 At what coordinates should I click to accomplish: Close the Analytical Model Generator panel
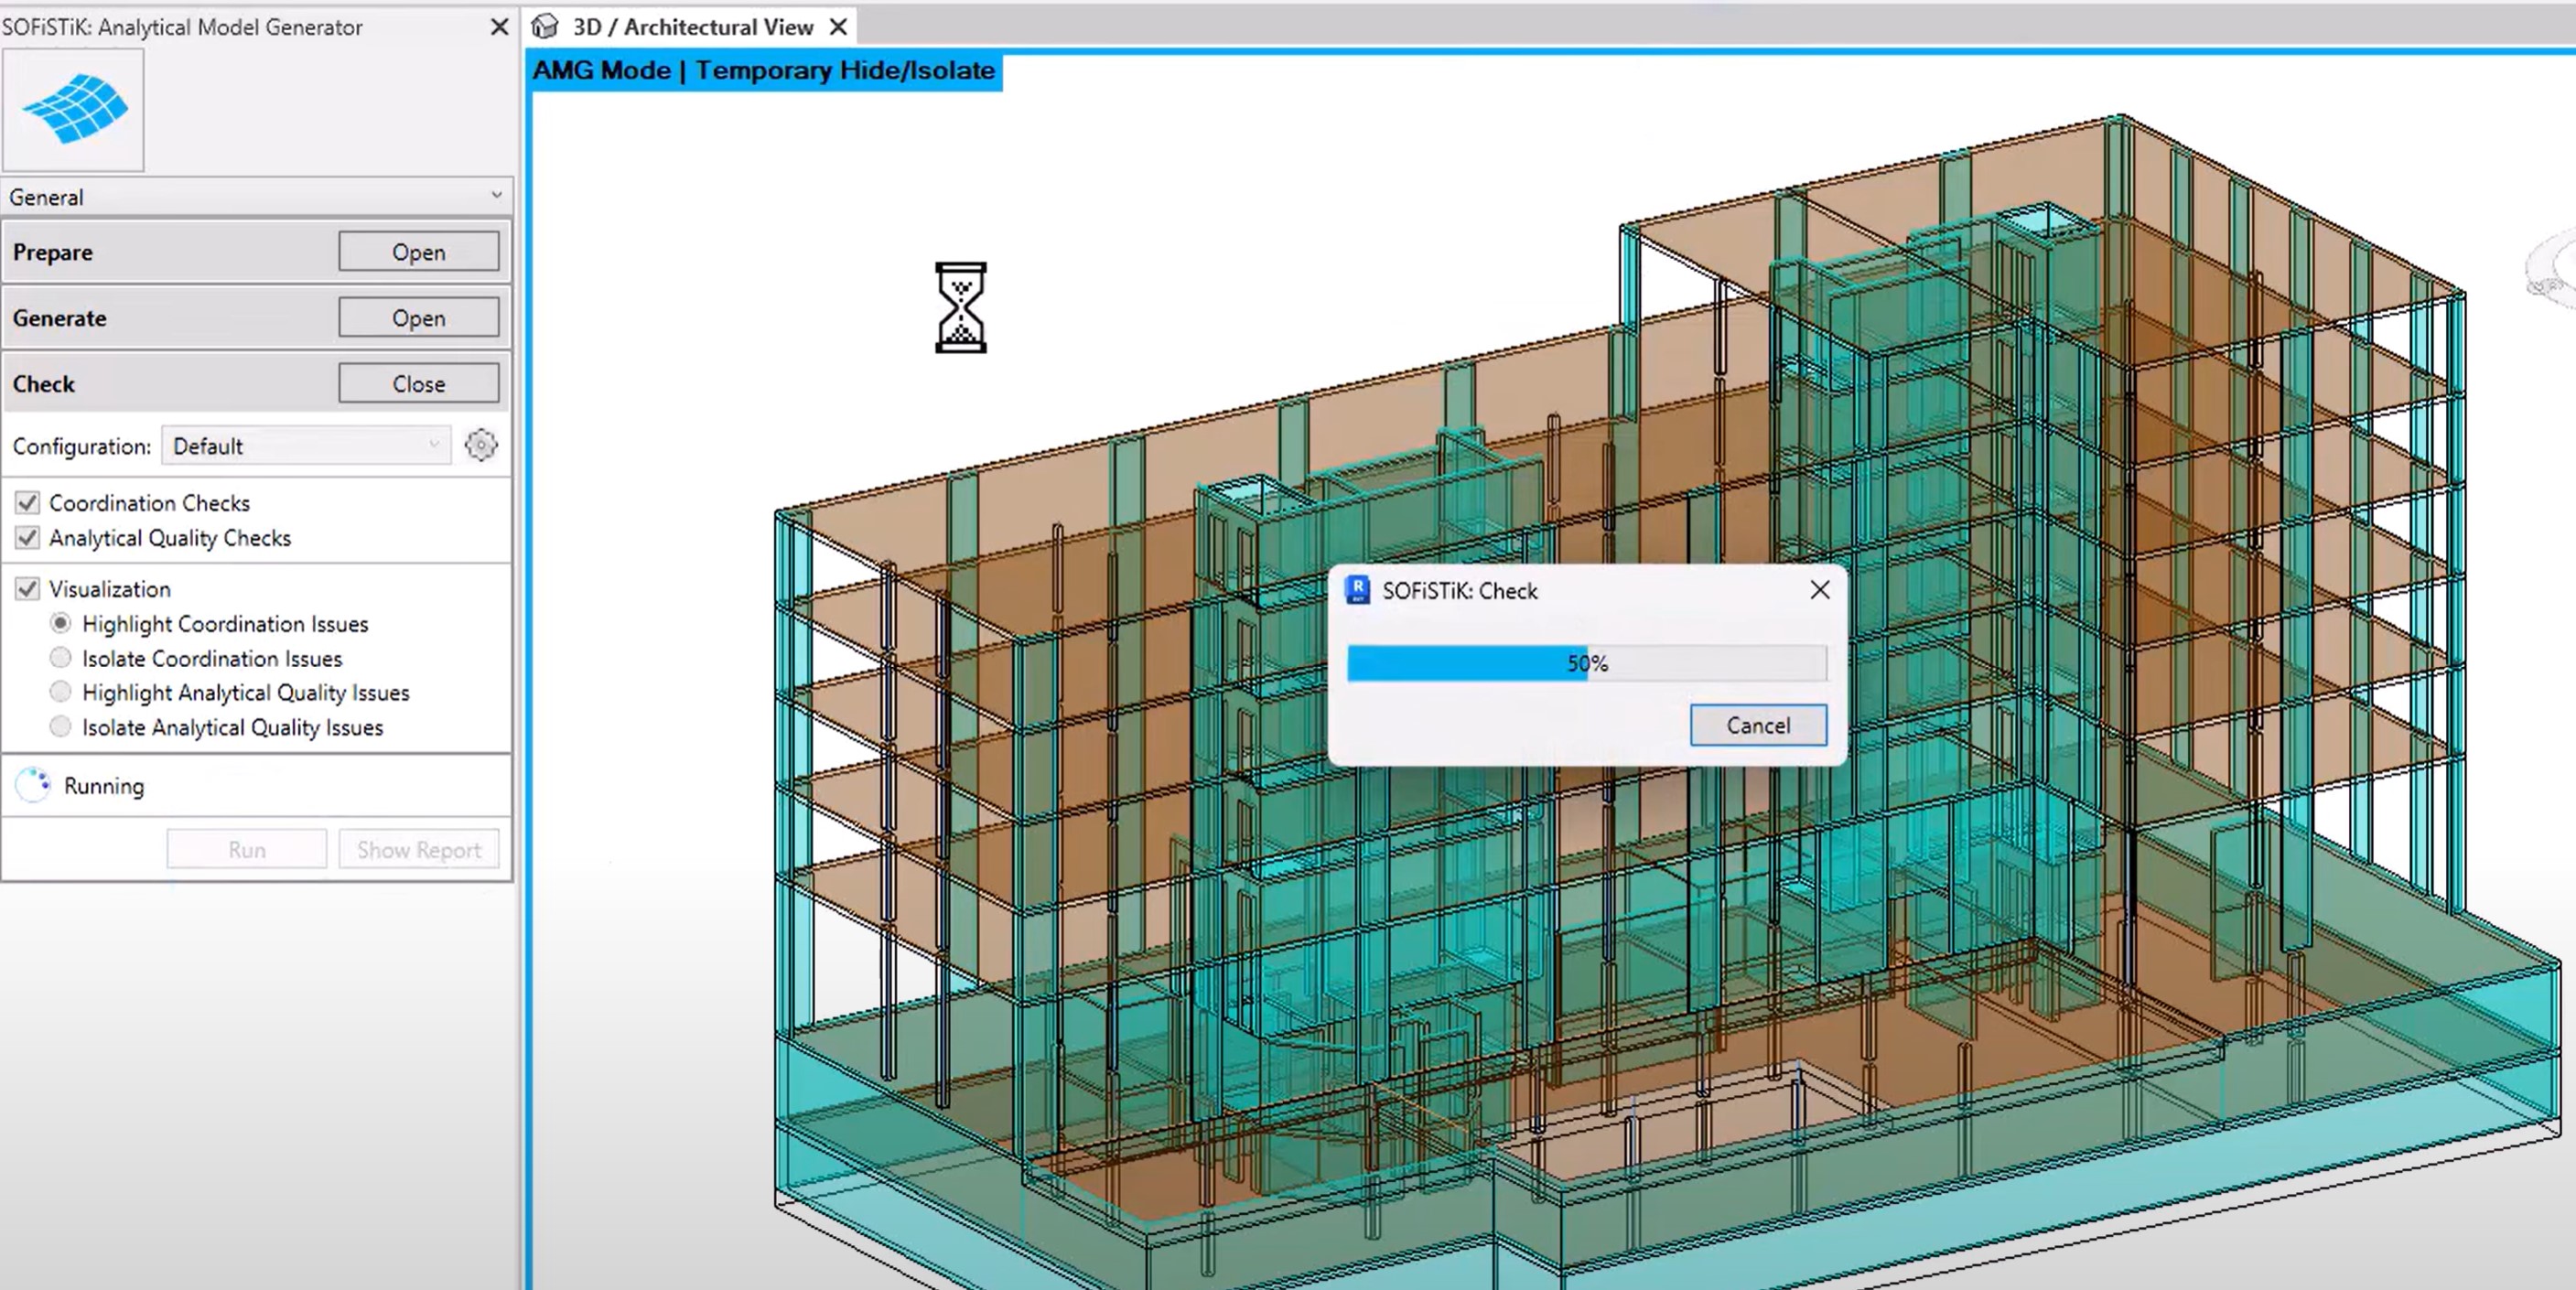[499, 27]
